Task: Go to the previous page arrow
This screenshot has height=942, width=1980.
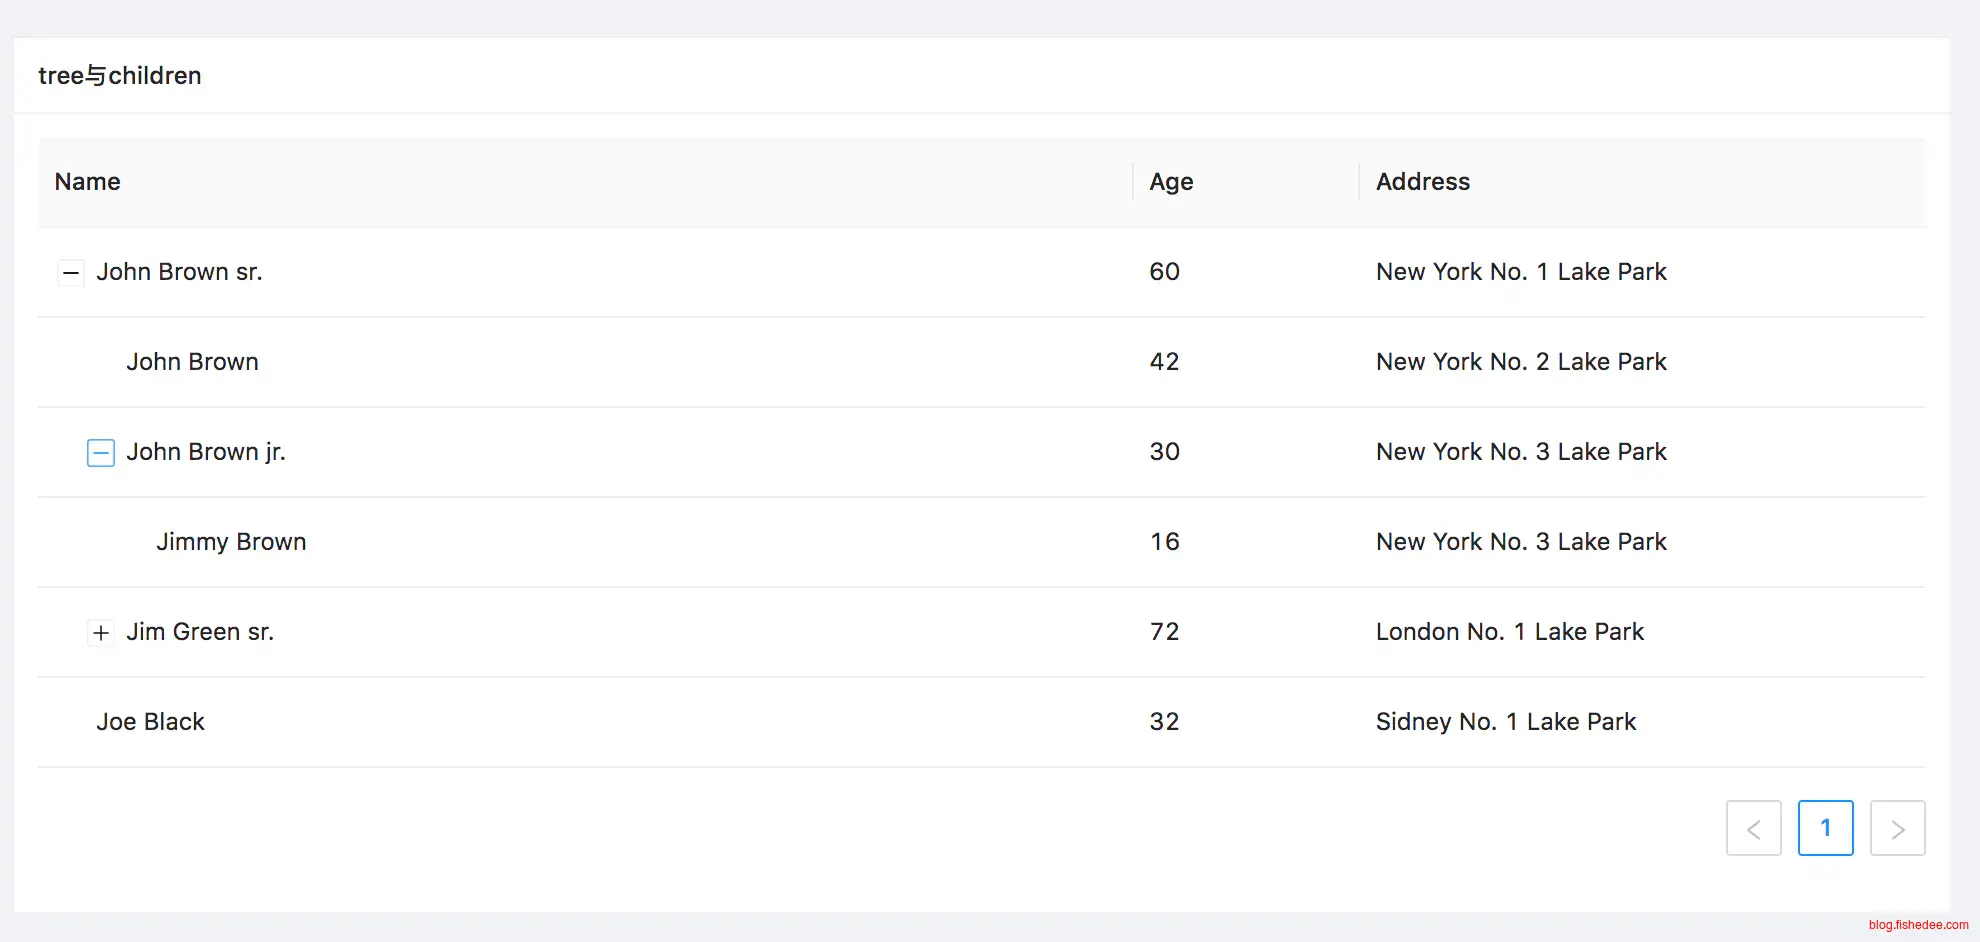Action: (1753, 828)
